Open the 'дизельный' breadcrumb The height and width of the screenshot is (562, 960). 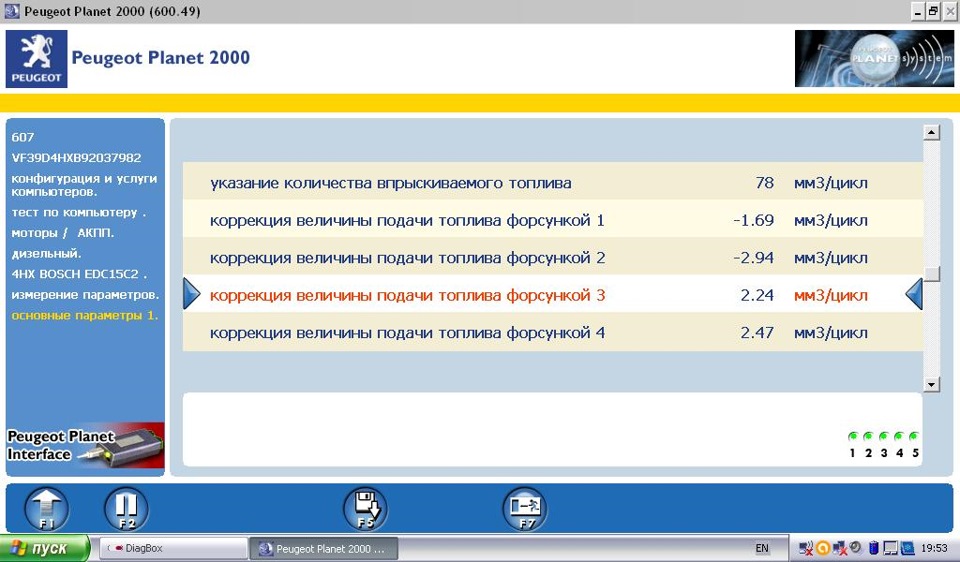coord(46,253)
